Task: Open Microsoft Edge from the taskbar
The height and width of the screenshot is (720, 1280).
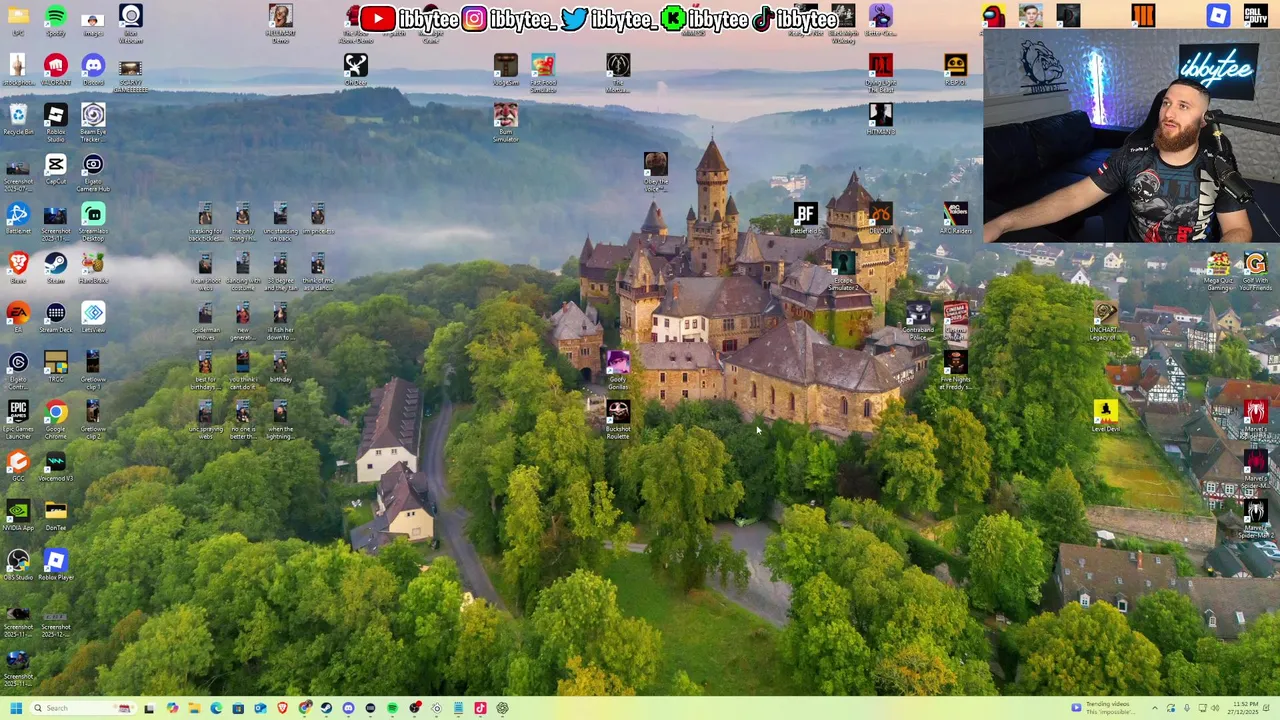Action: click(x=216, y=708)
